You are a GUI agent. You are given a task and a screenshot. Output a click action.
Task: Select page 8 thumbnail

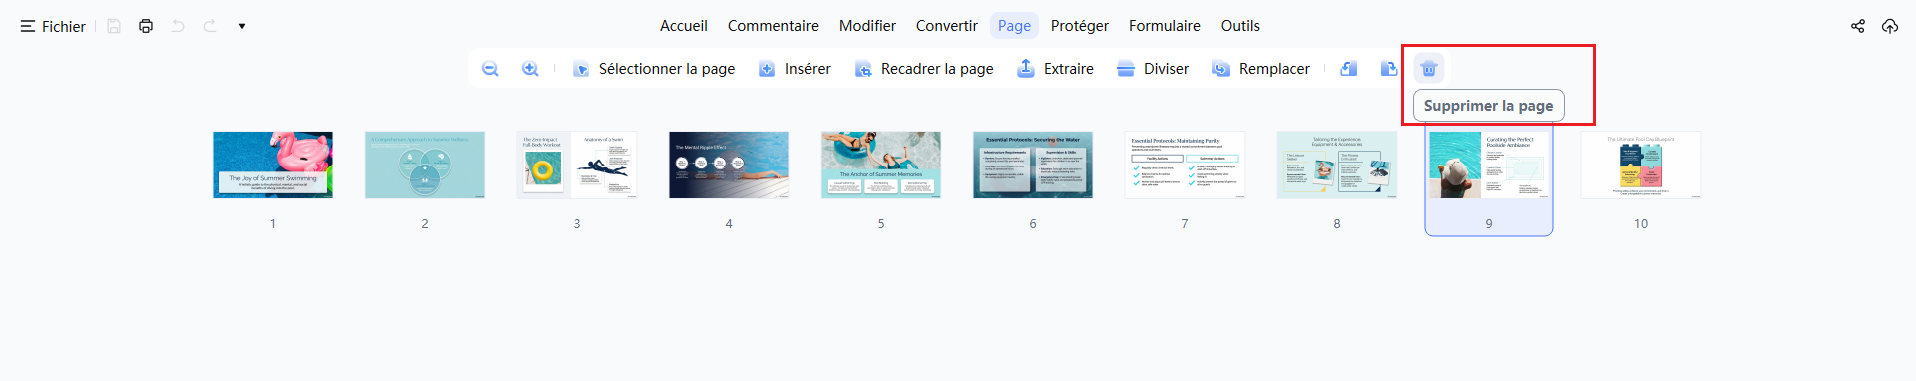(x=1337, y=165)
